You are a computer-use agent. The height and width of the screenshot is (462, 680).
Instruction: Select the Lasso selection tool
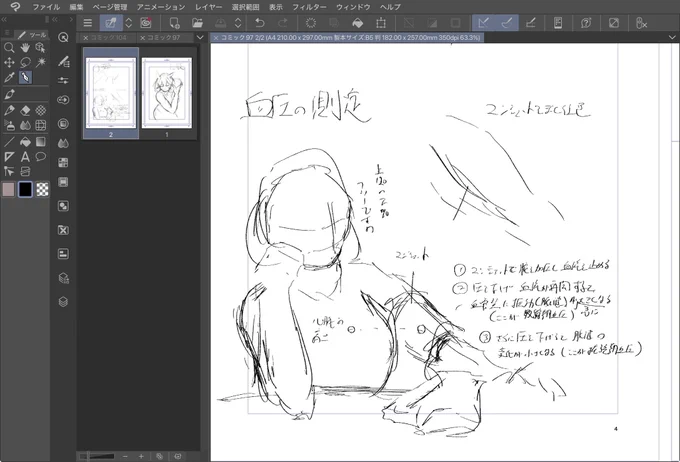coord(25,62)
